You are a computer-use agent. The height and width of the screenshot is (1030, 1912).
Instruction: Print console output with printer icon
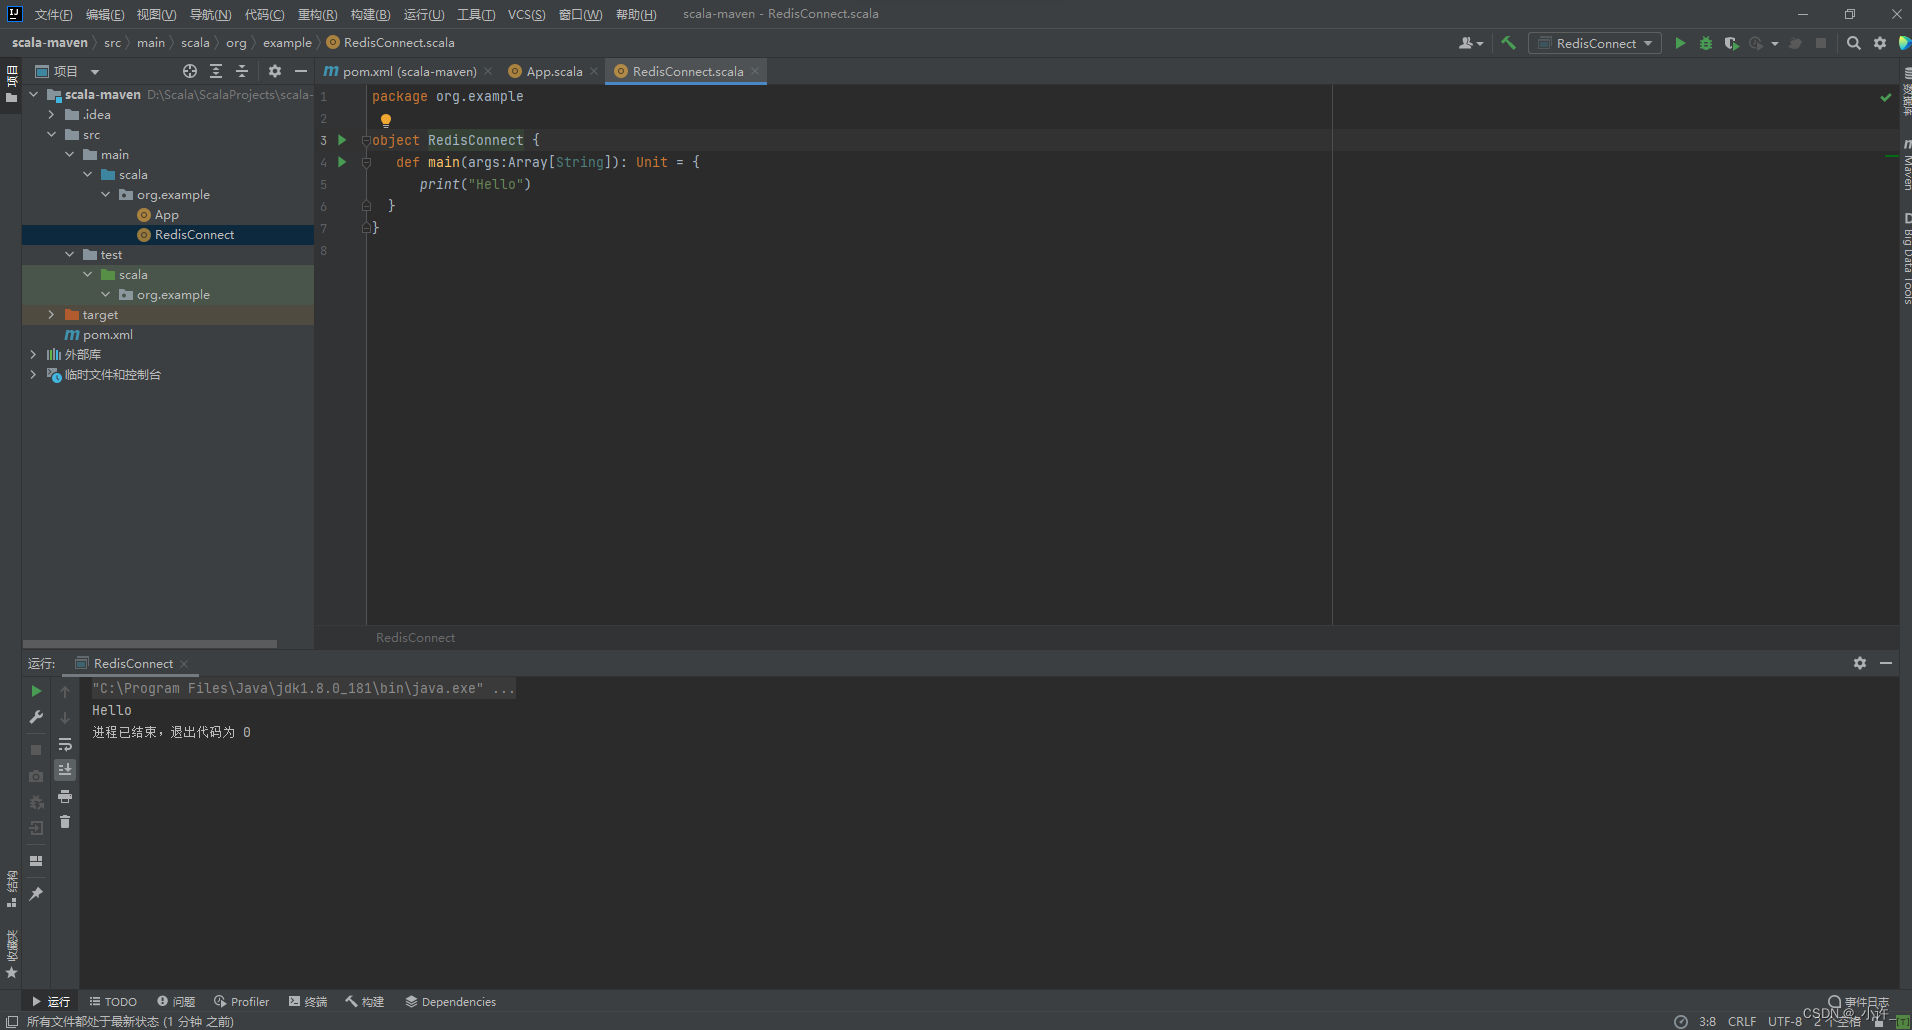tap(65, 796)
